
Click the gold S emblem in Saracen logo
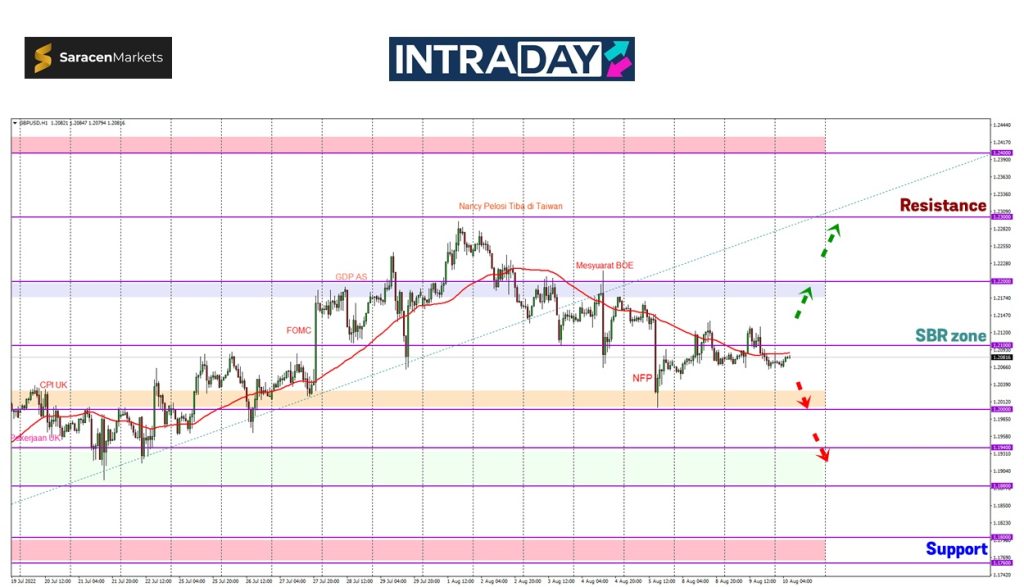coord(44,59)
